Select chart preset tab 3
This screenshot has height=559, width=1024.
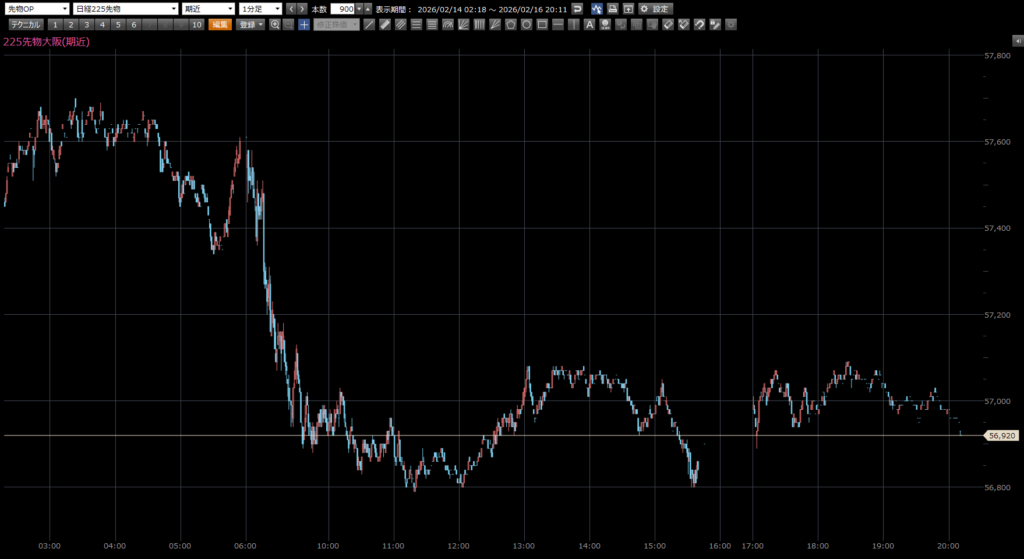pyautogui.click(x=86, y=24)
